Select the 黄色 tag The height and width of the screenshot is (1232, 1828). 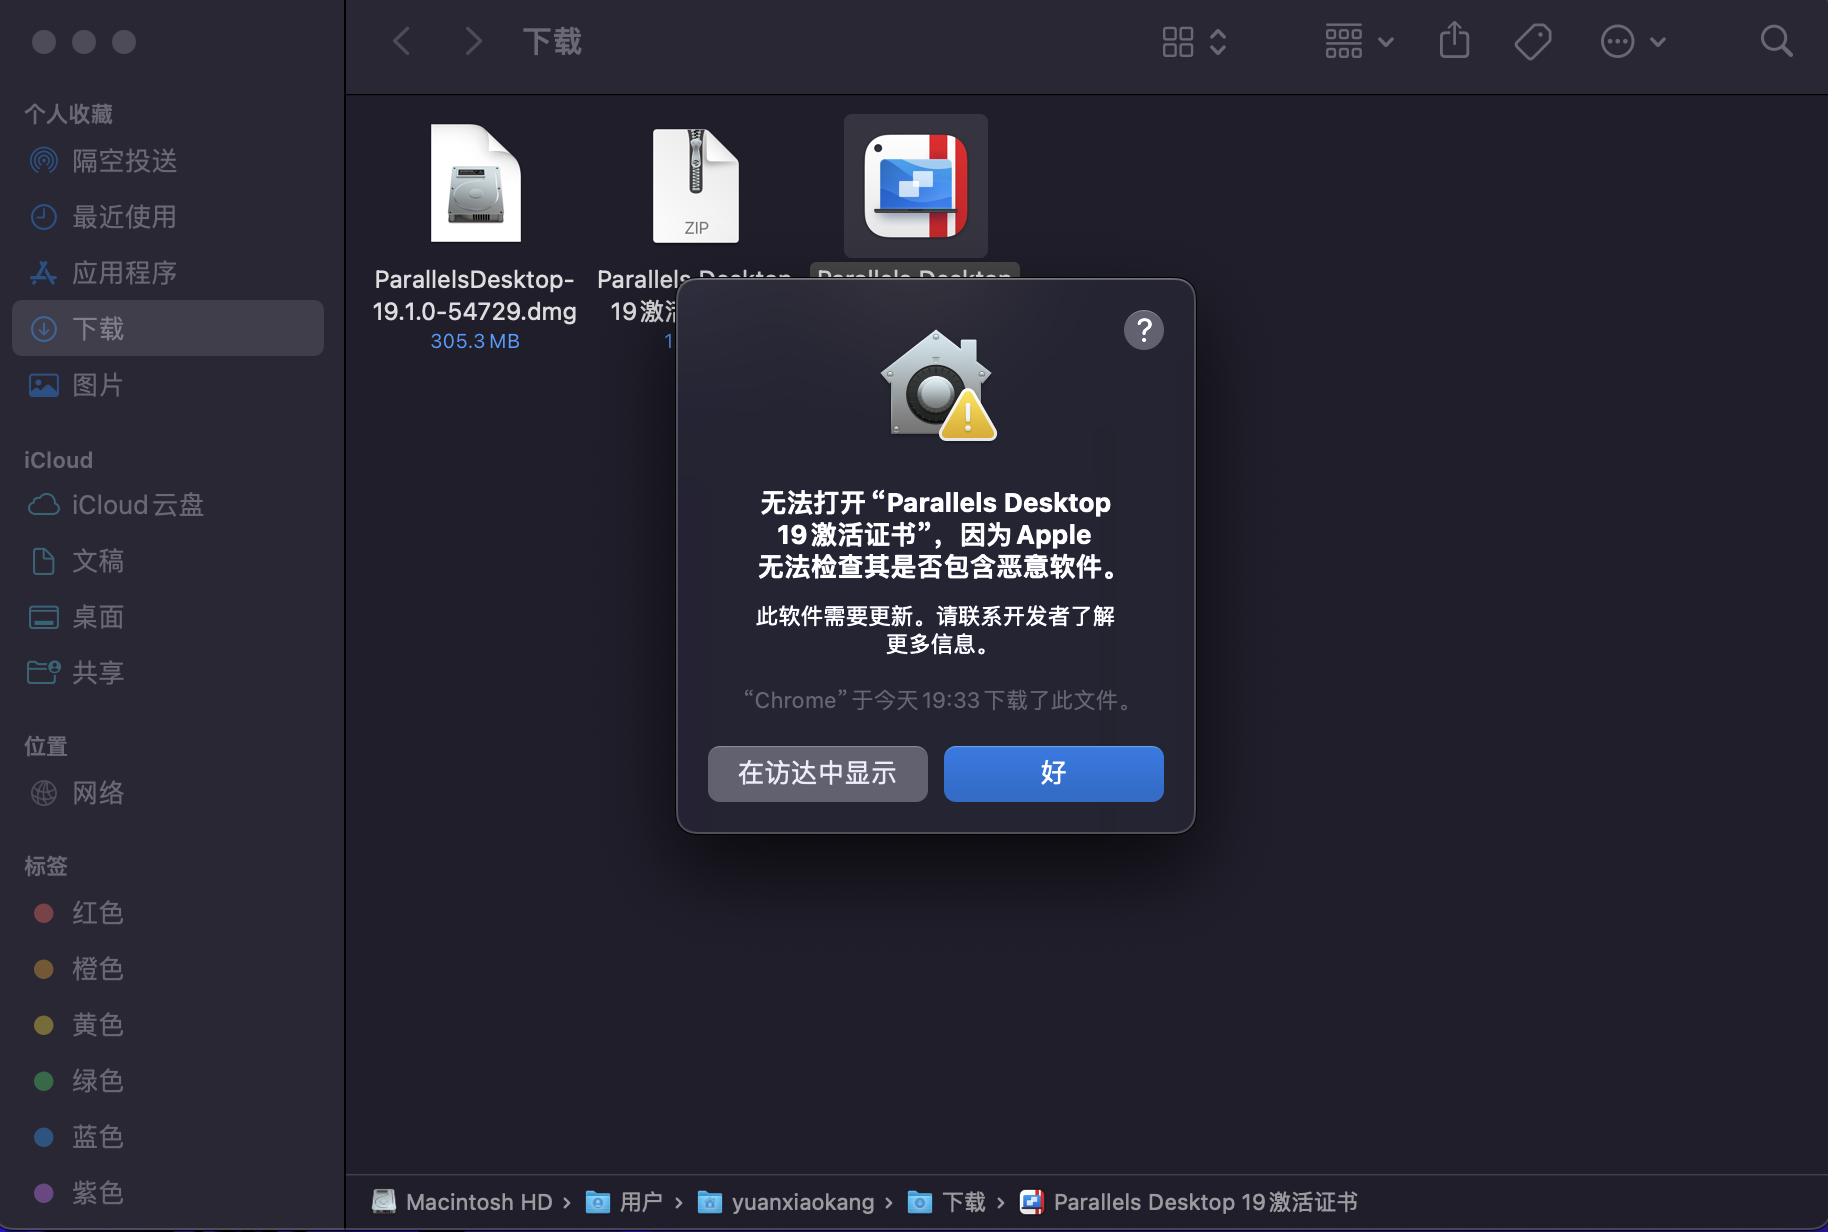[x=168, y=1025]
